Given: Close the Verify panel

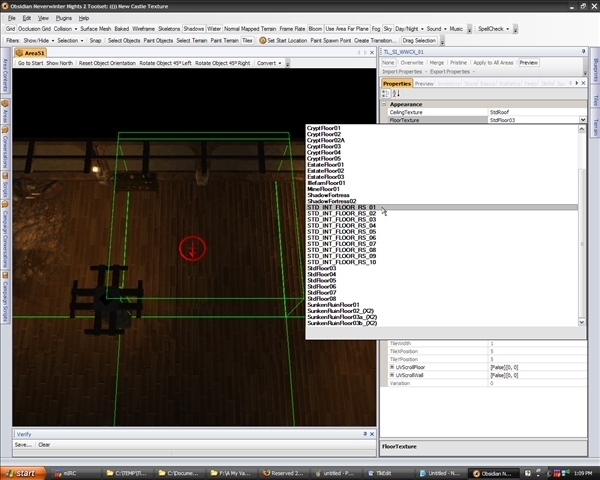Looking at the screenshot, I should 371,433.
